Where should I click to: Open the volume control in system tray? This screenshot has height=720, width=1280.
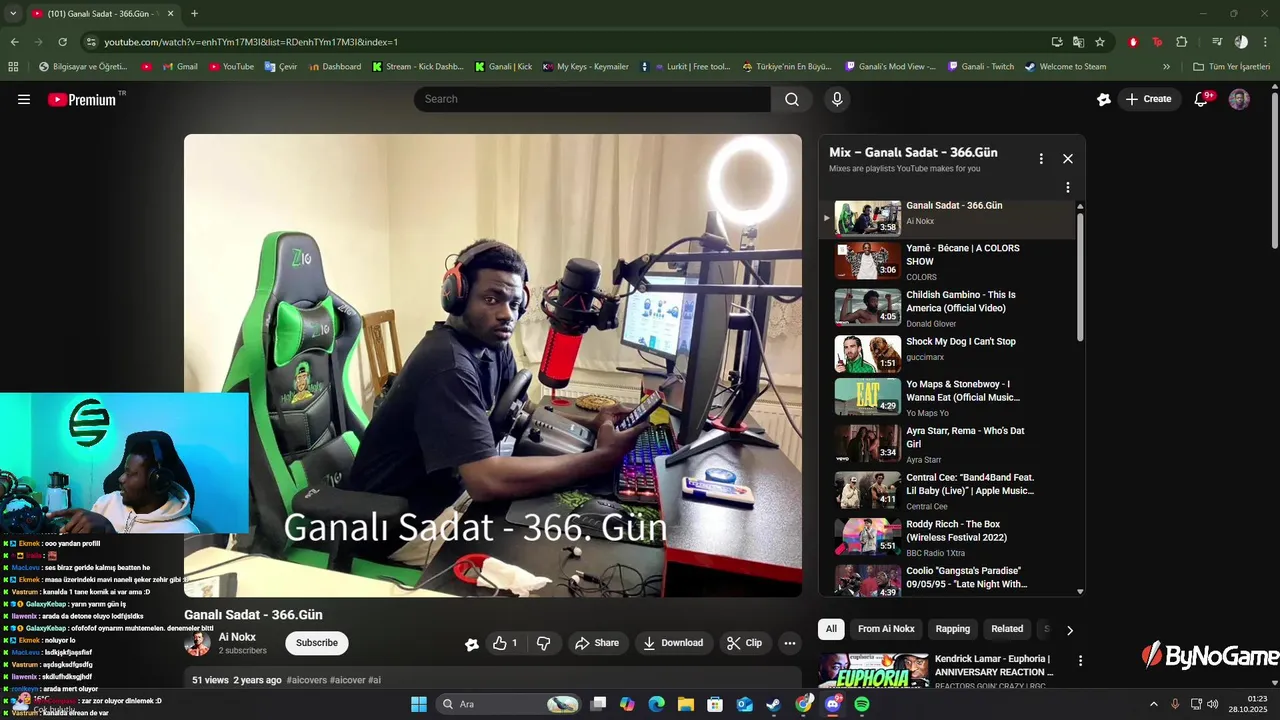click(x=1212, y=704)
